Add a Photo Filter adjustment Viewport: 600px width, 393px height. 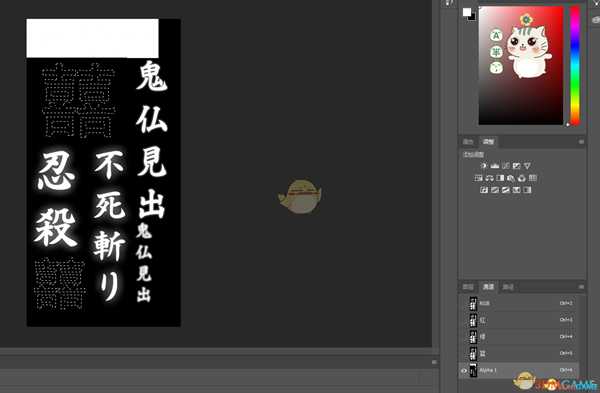(x=511, y=178)
